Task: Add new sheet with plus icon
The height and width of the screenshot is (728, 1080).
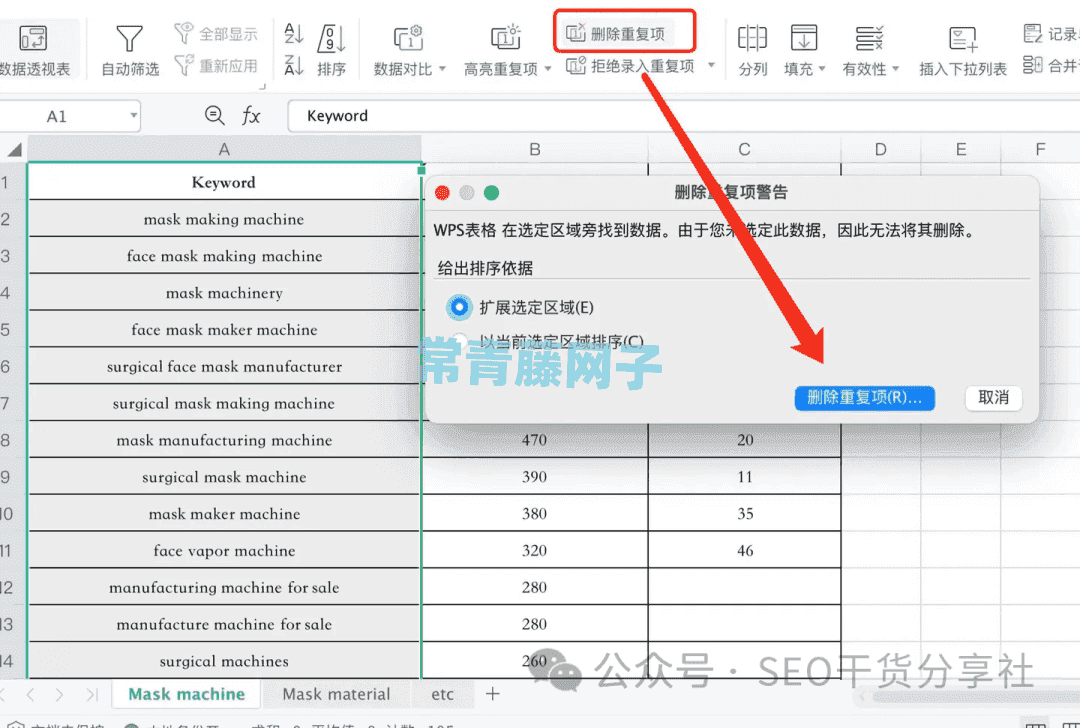Action: click(492, 694)
